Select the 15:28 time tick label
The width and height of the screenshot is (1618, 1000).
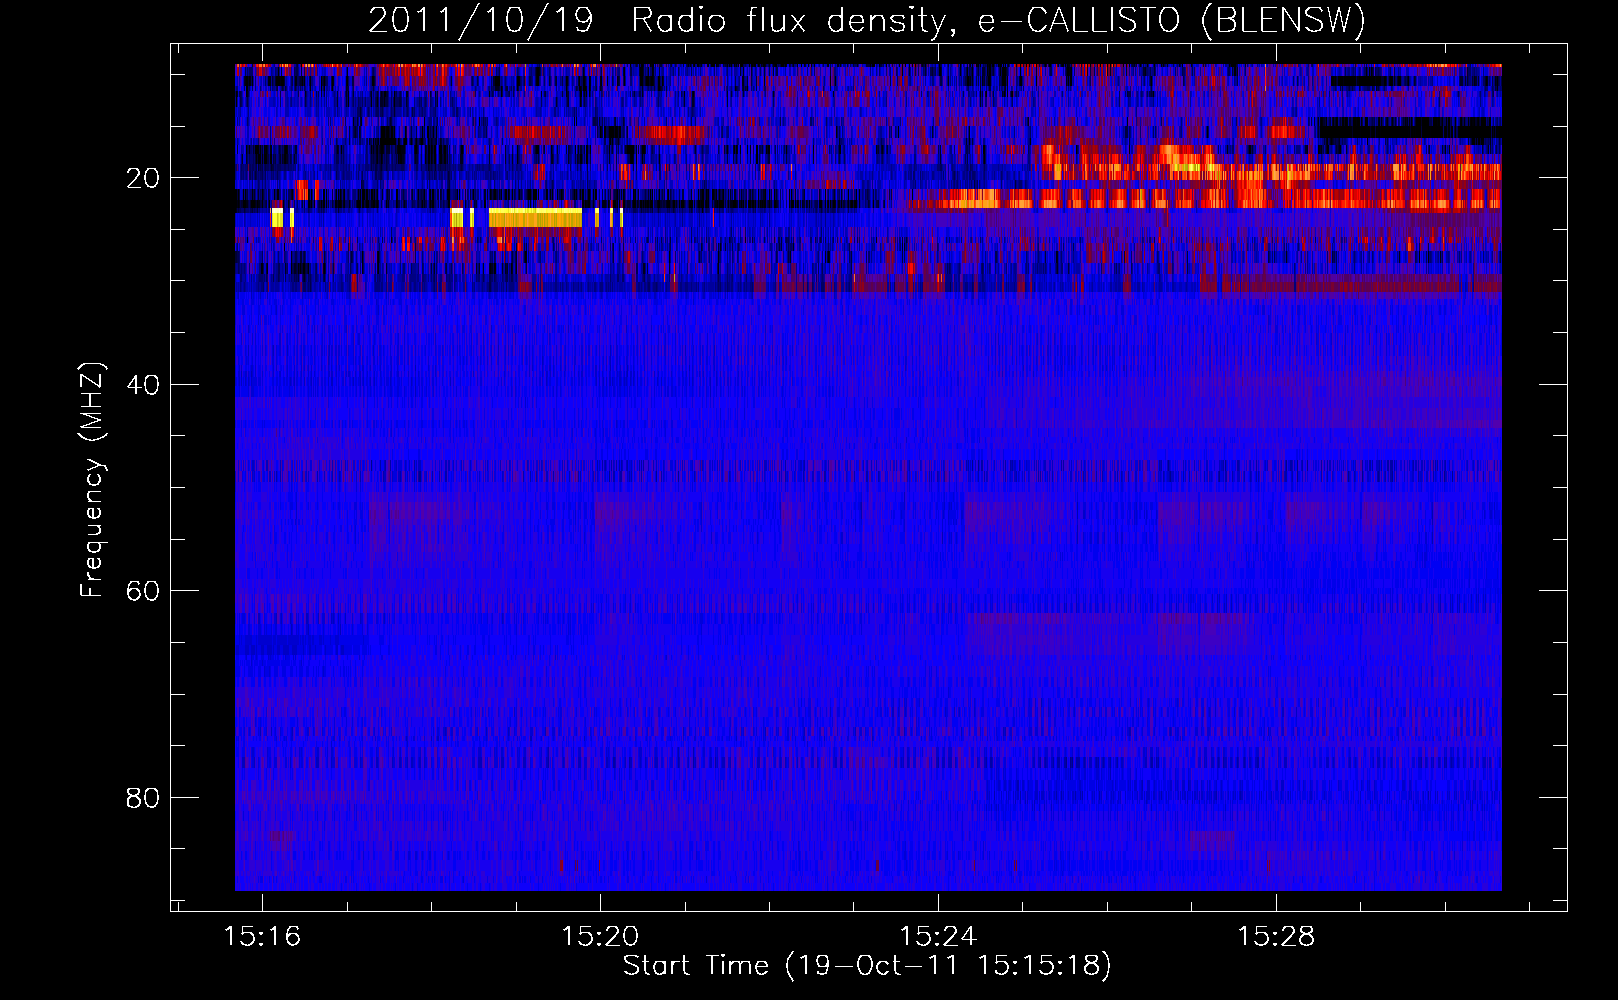(x=1276, y=936)
